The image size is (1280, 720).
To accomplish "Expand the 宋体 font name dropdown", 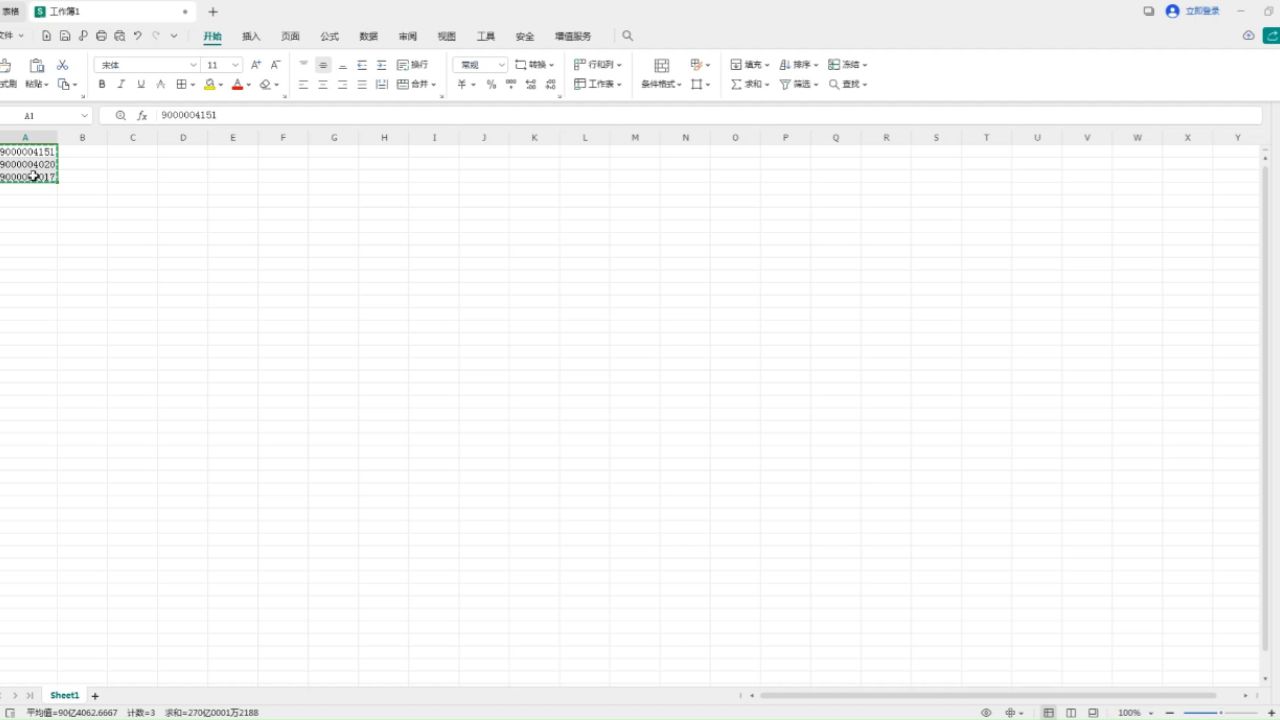I will [x=193, y=65].
